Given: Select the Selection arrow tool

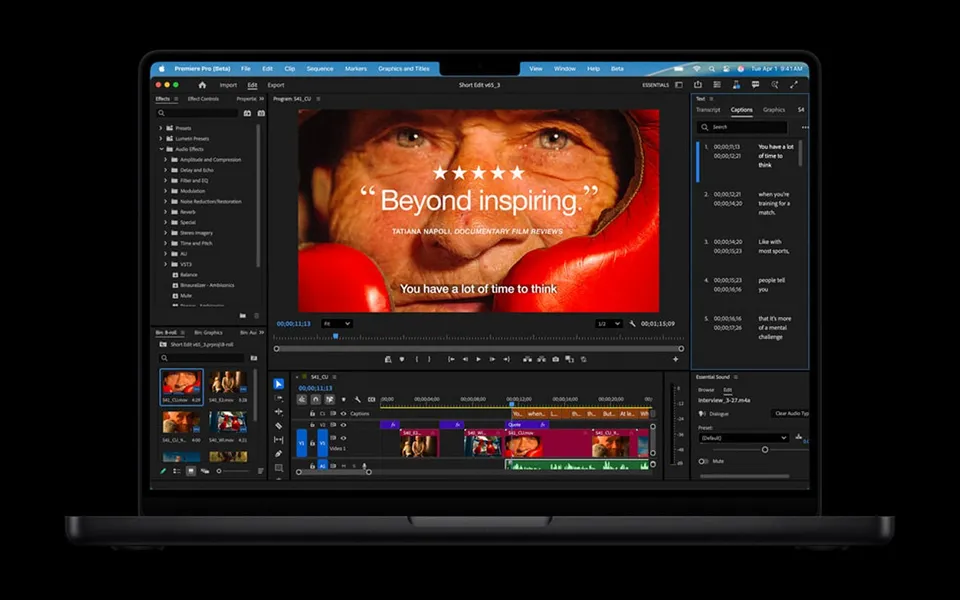Looking at the screenshot, I should tap(279, 384).
